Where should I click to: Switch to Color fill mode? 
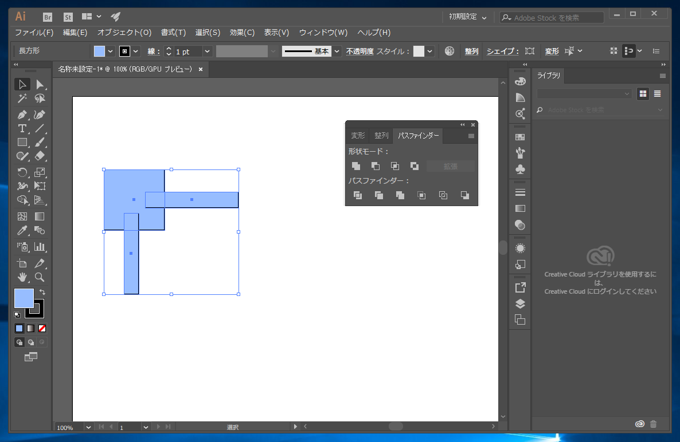[19, 328]
